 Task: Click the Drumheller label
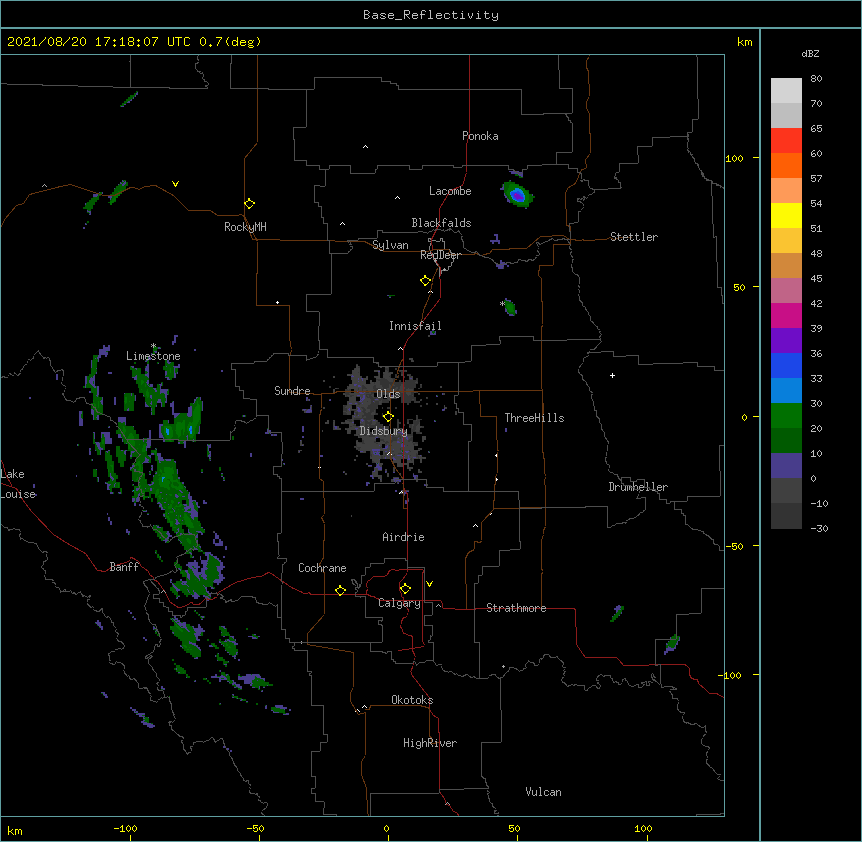click(638, 487)
